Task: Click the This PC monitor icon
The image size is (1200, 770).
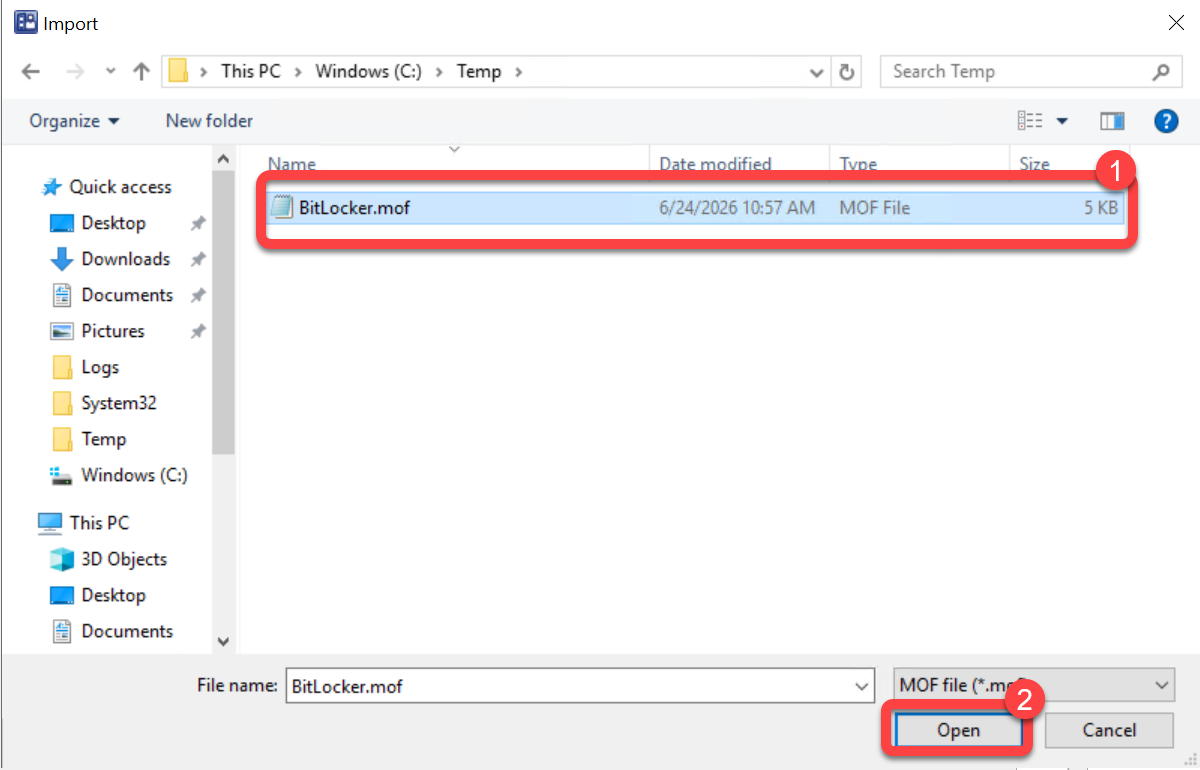Action: [50, 523]
